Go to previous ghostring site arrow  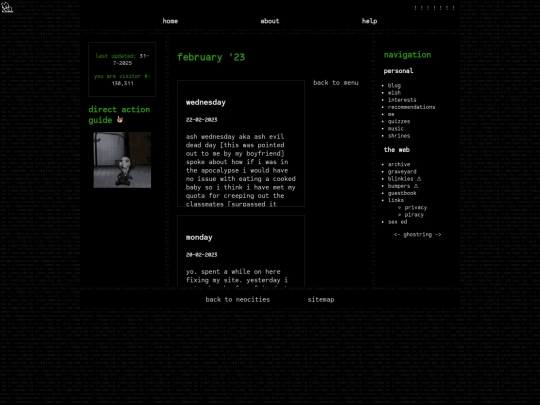click(x=397, y=235)
